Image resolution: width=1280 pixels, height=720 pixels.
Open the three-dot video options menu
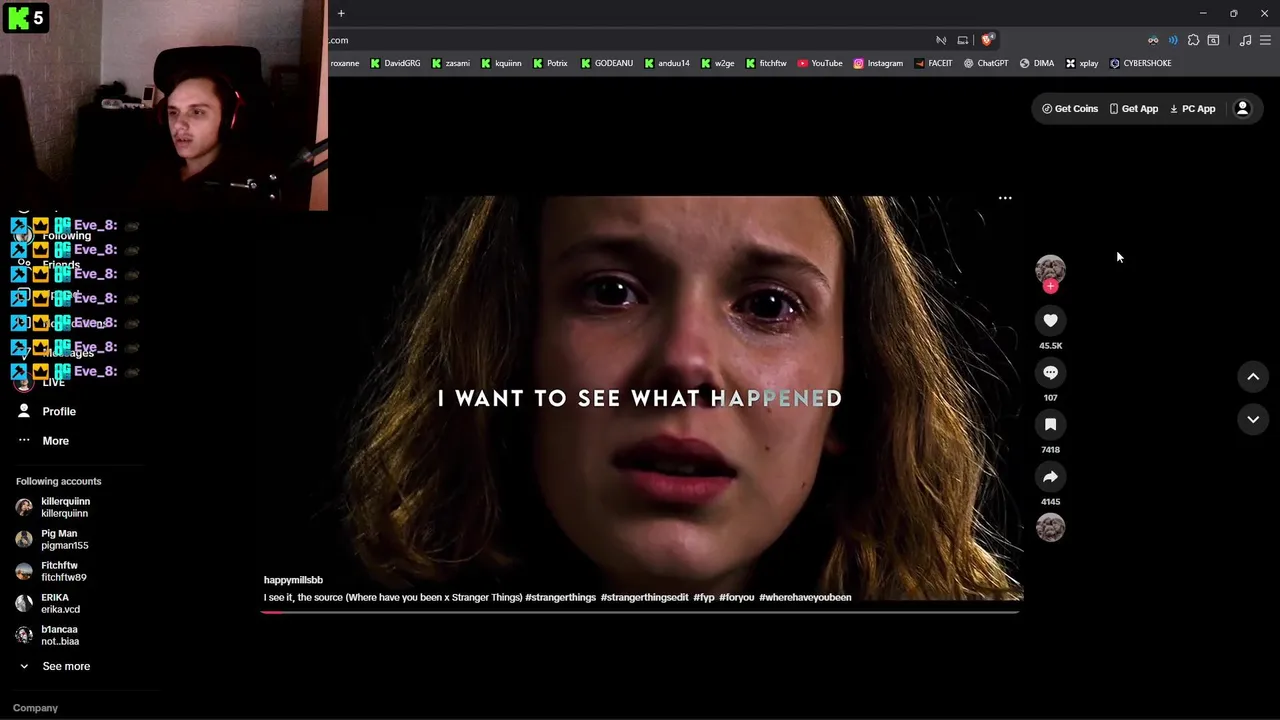click(x=1005, y=198)
